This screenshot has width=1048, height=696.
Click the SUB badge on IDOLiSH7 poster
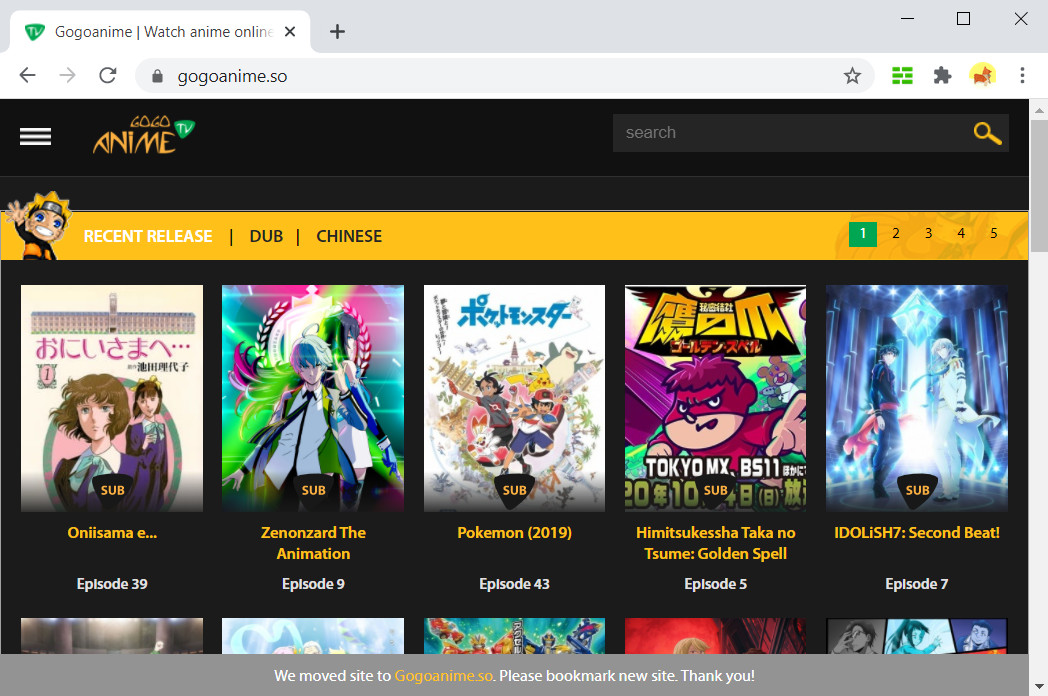pyautogui.click(x=916, y=490)
